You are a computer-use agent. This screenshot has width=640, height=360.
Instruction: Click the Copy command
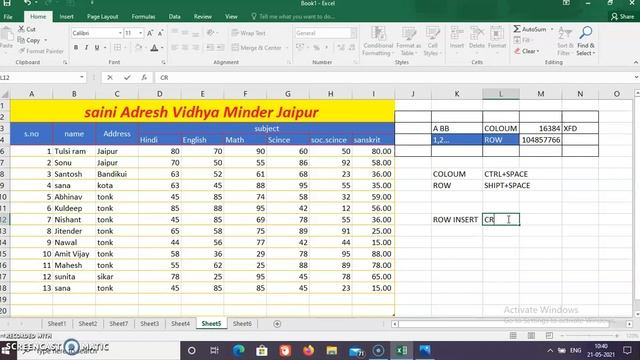(x=29, y=40)
